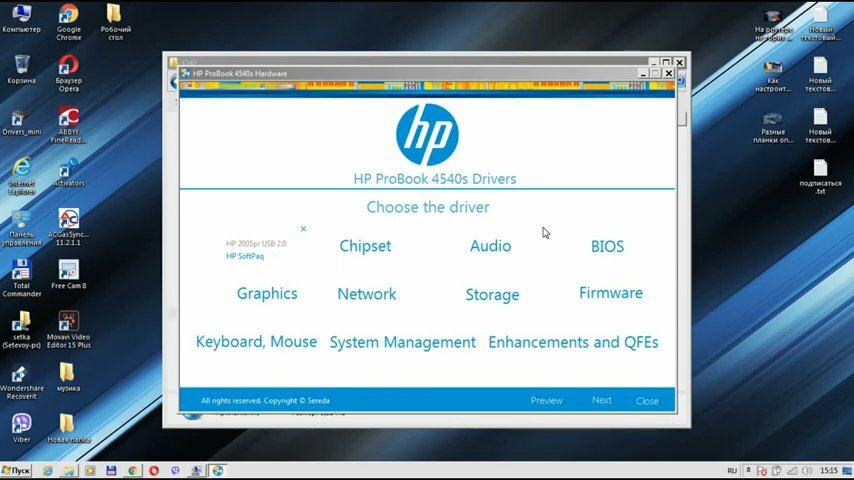Image resolution: width=854 pixels, height=480 pixels.
Task: Click the background window's vertical scrollbar
Action: click(683, 118)
